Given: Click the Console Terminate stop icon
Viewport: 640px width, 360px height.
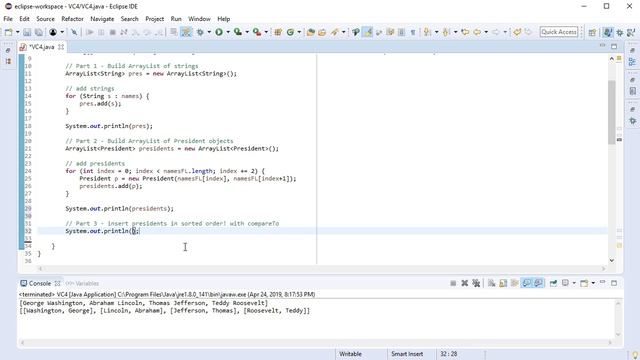Looking at the screenshot, I should click(x=453, y=283).
